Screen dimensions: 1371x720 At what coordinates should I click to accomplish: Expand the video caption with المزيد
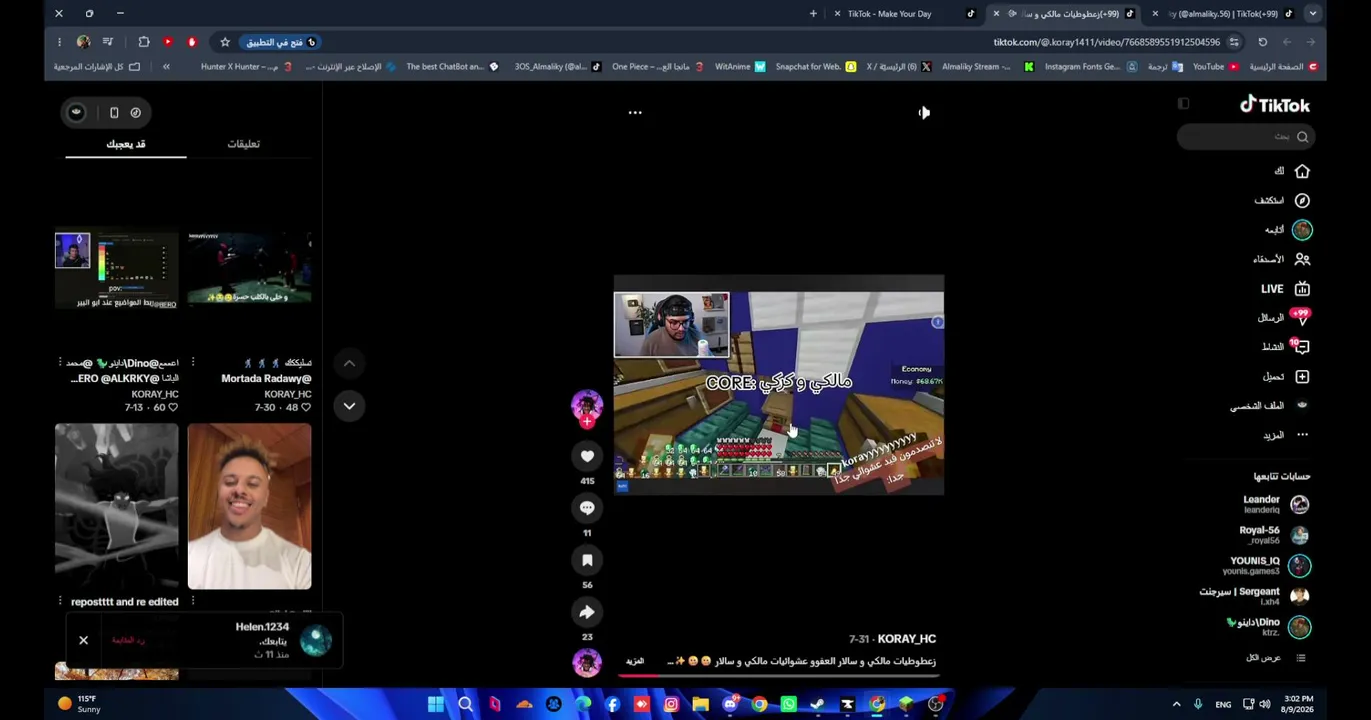click(635, 661)
